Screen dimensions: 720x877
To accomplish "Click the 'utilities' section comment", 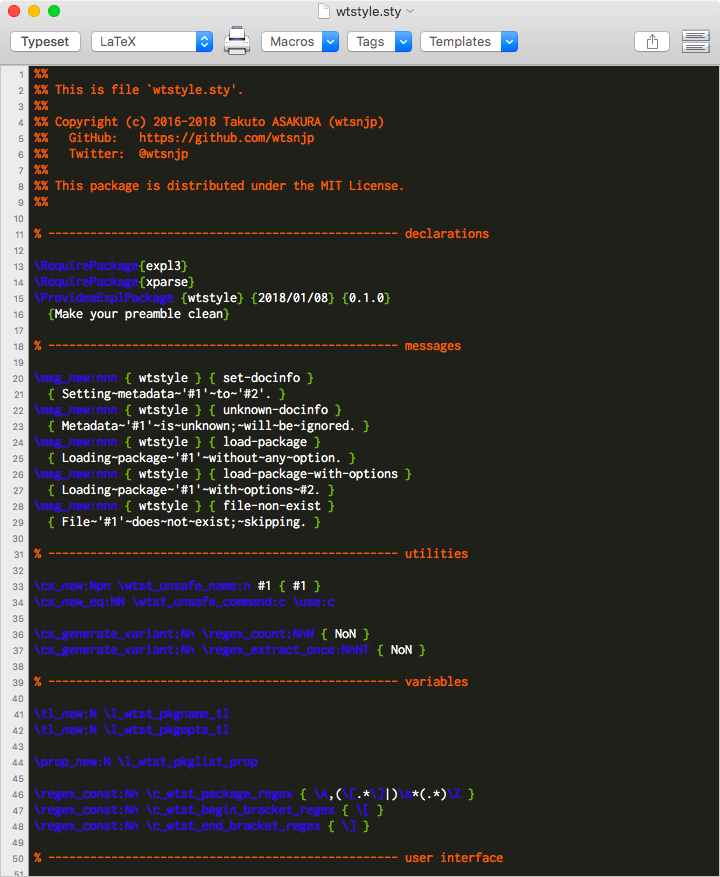I will pos(436,554).
